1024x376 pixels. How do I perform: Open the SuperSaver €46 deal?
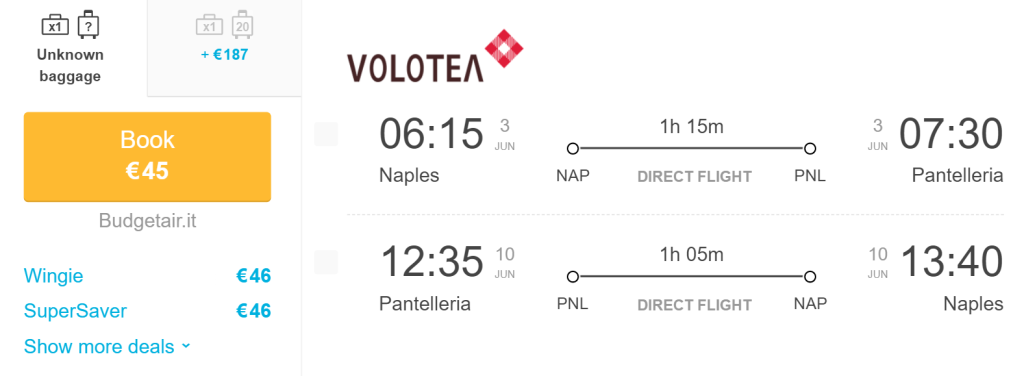[x=148, y=311]
